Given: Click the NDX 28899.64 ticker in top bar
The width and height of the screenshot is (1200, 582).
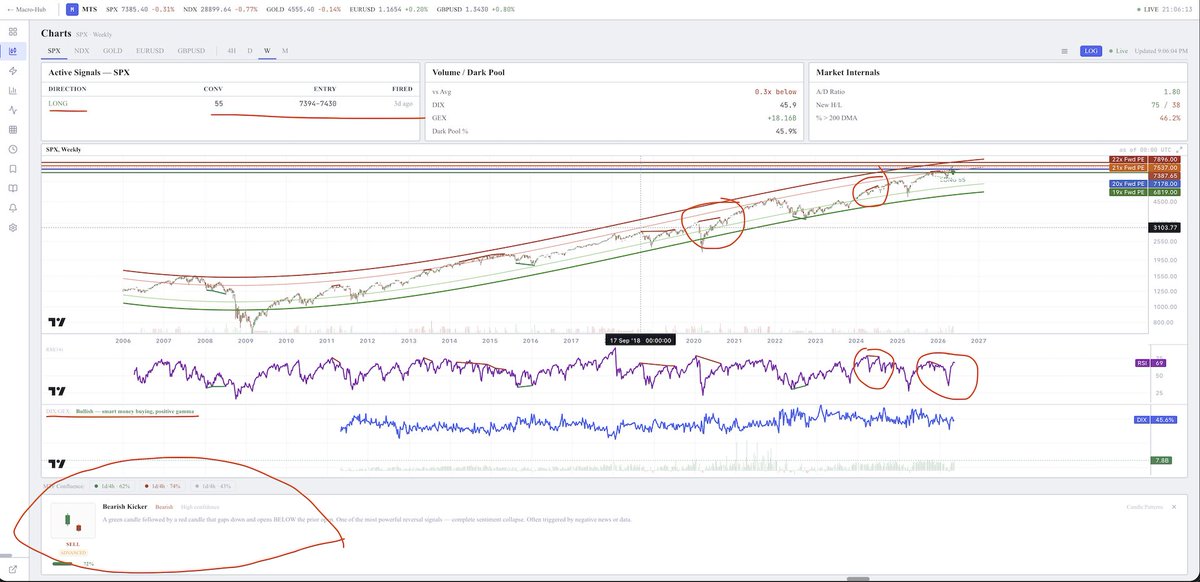Looking at the screenshot, I should click(219, 10).
